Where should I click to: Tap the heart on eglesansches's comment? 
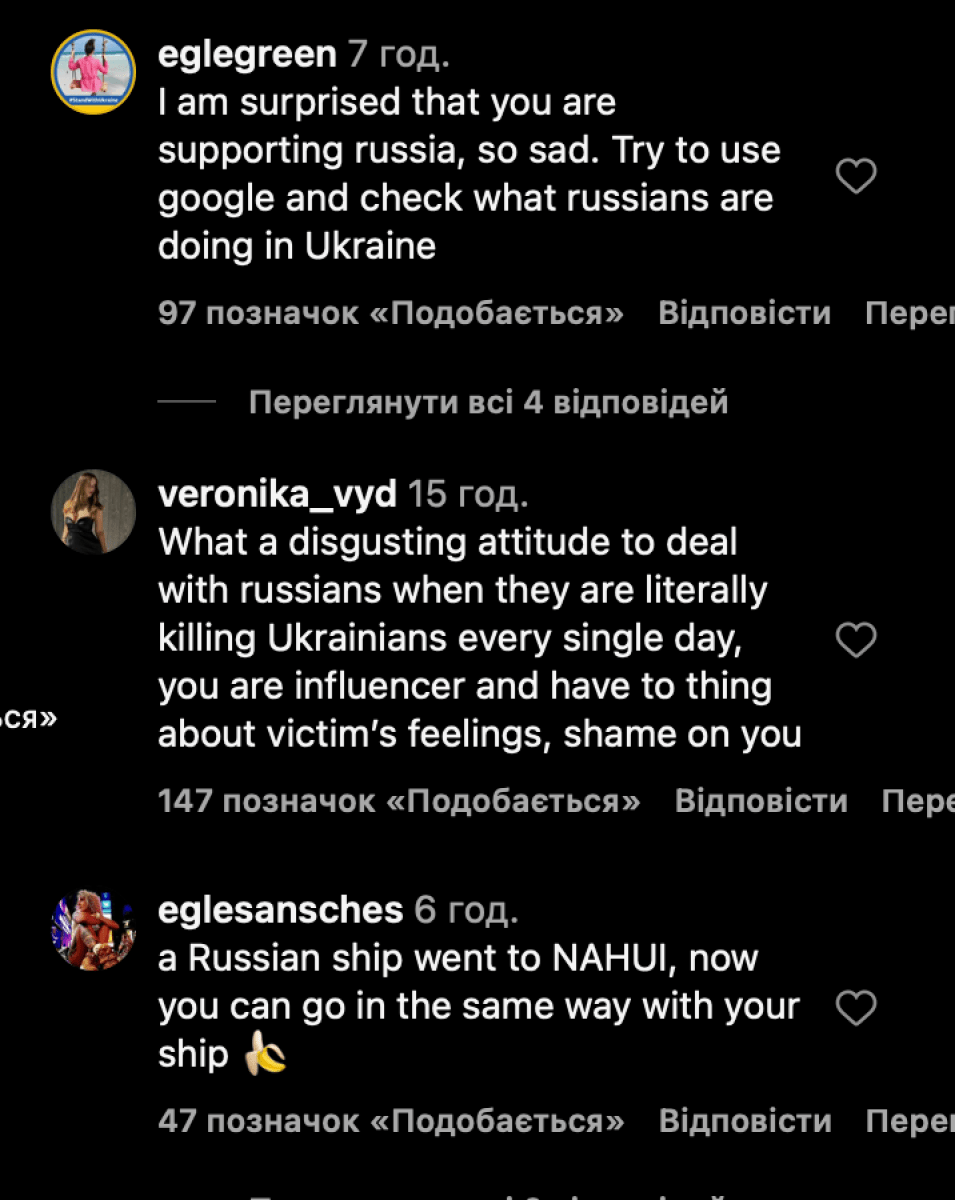855,1008
